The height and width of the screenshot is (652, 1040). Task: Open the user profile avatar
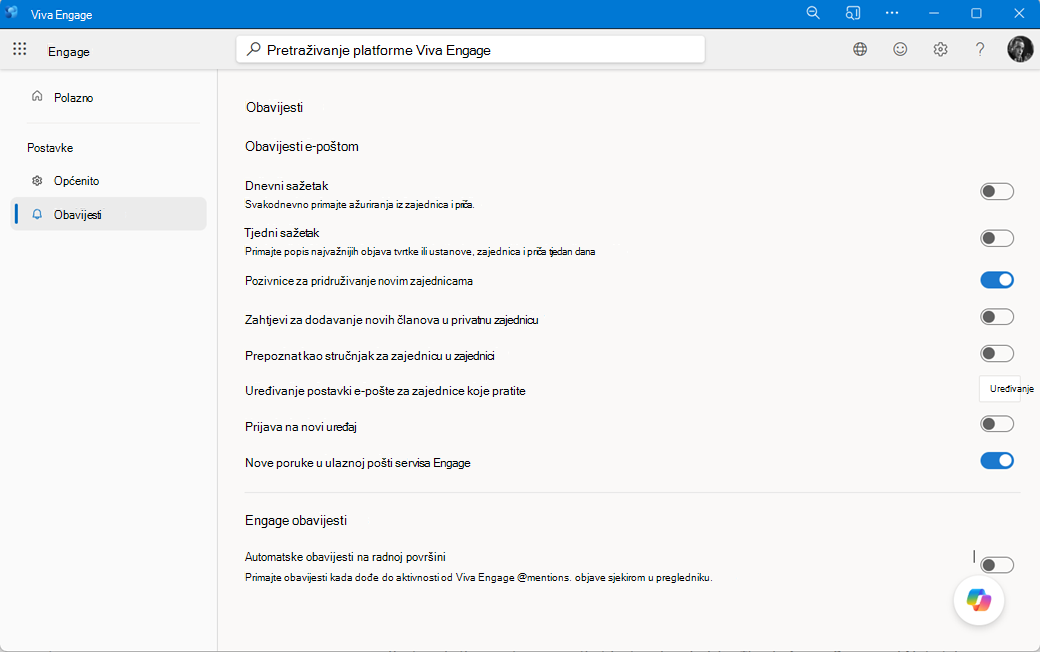[1020, 49]
